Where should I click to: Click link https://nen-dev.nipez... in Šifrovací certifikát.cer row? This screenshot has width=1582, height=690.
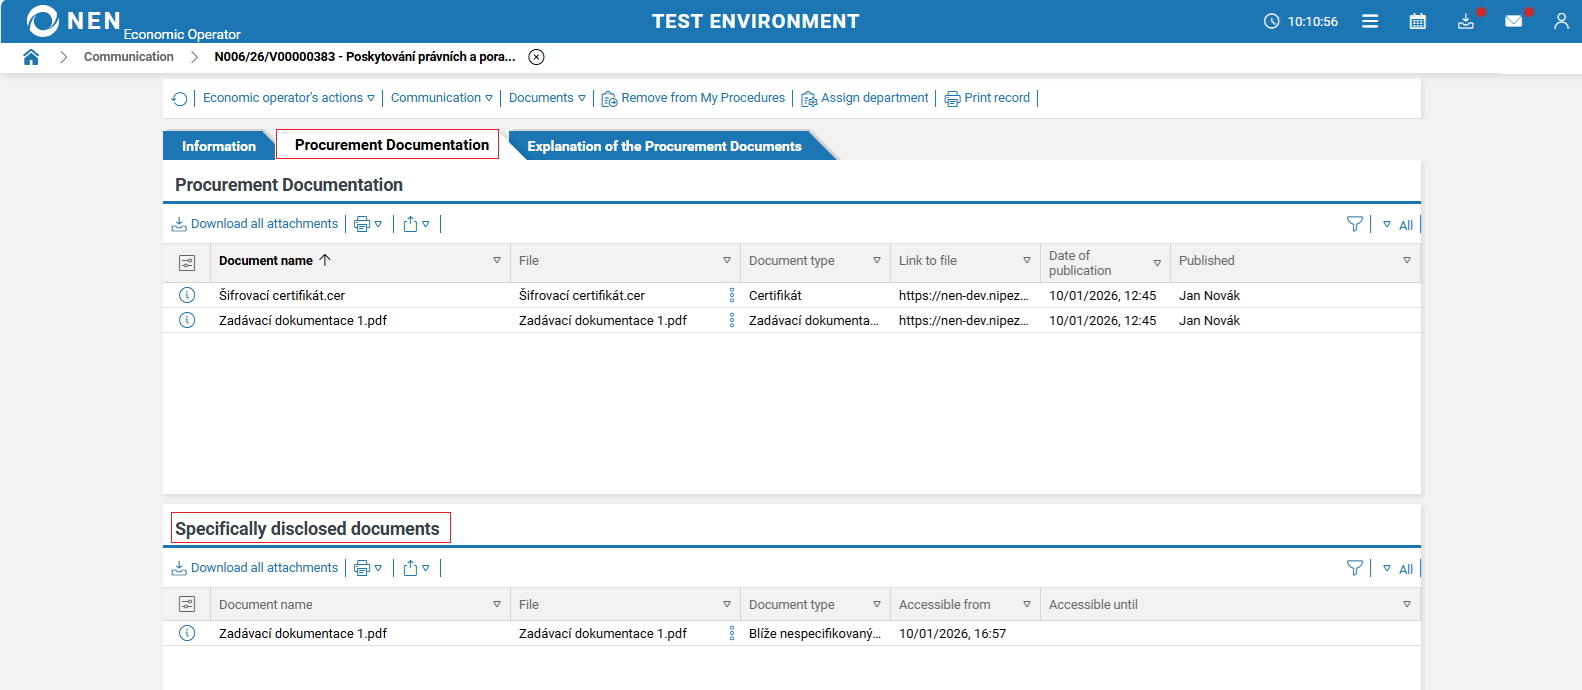pos(963,295)
